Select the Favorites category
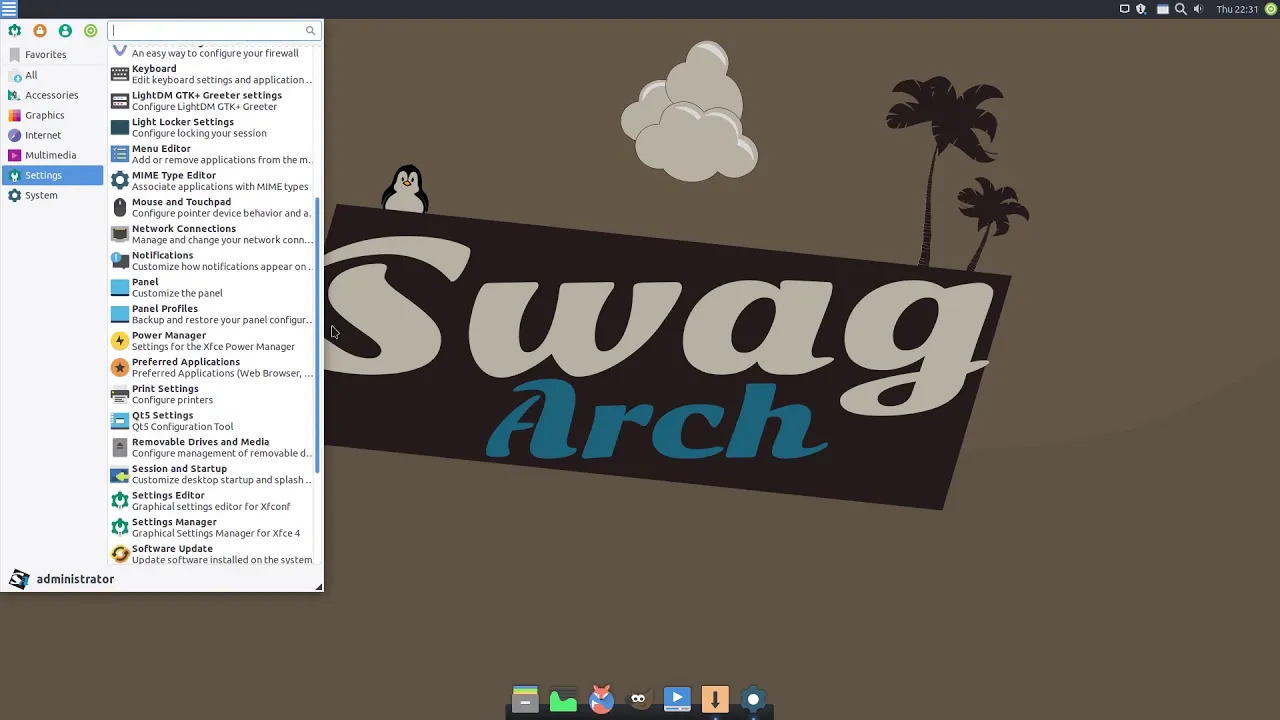This screenshot has width=1280, height=720. click(53, 55)
